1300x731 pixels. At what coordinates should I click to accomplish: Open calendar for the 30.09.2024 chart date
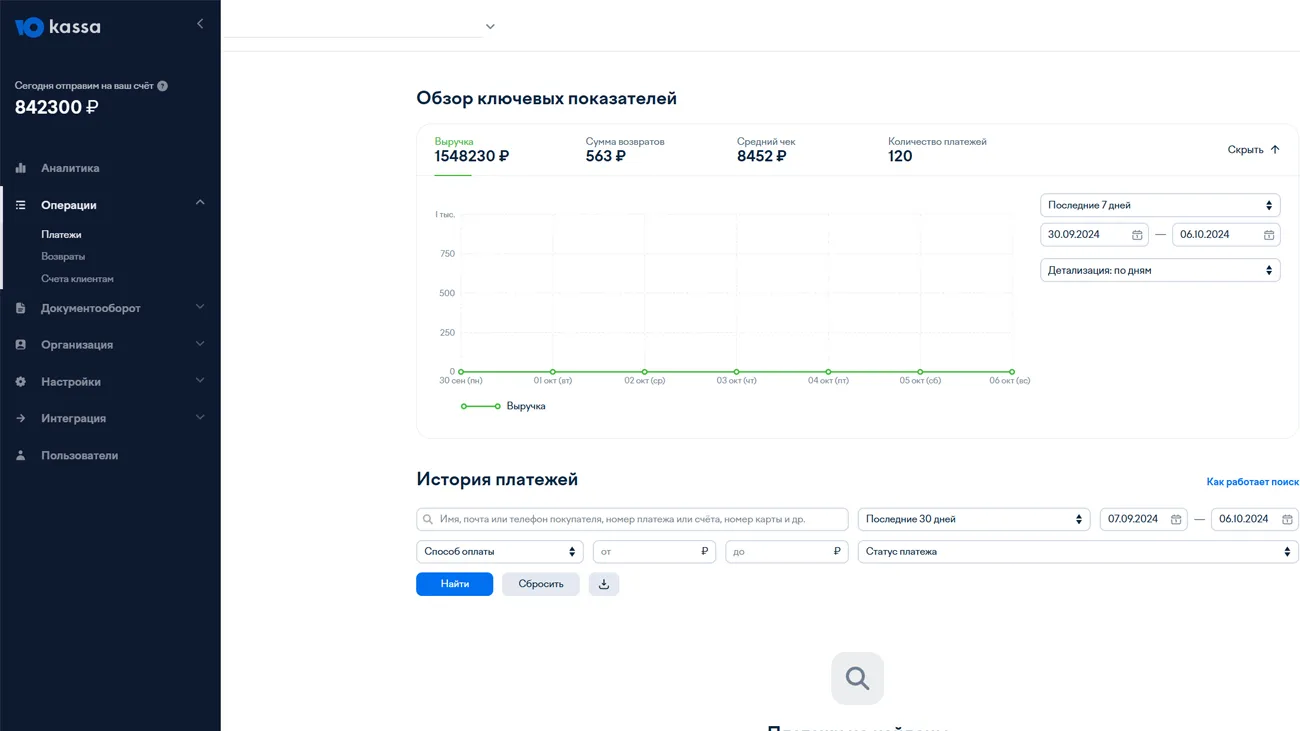(1137, 235)
